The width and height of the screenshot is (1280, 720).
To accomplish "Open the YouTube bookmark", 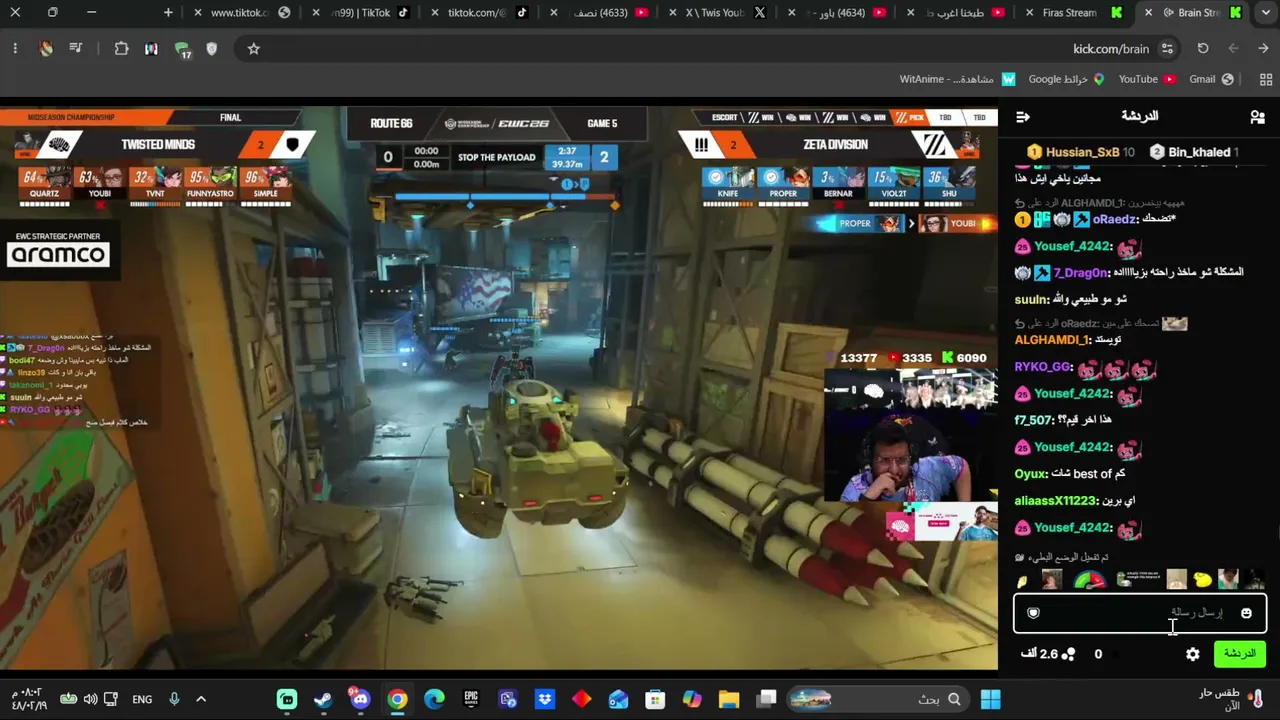I will pos(1147,79).
